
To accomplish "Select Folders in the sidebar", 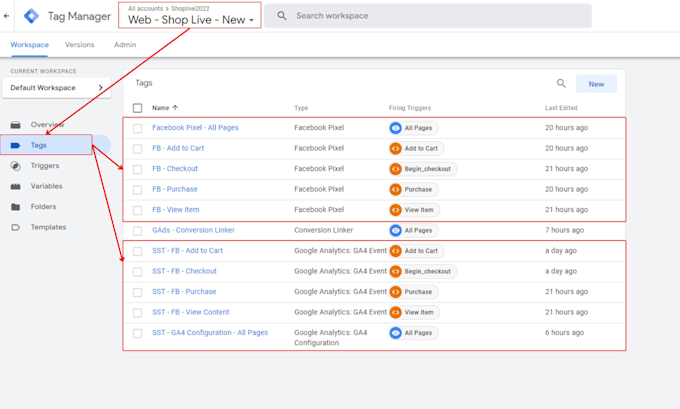I will (43, 206).
